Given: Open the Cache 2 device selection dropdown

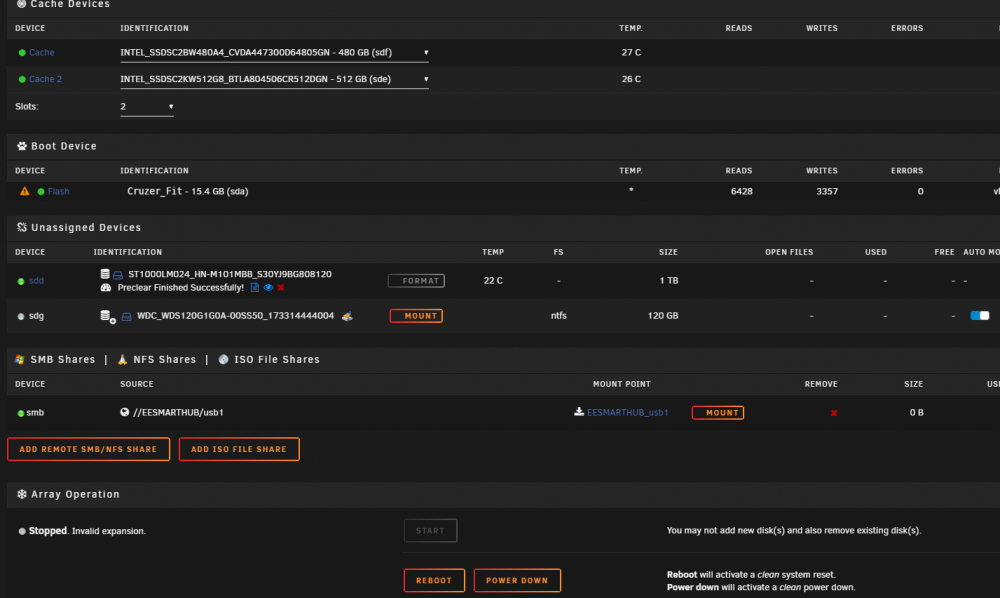Looking at the screenshot, I should tap(274, 80).
